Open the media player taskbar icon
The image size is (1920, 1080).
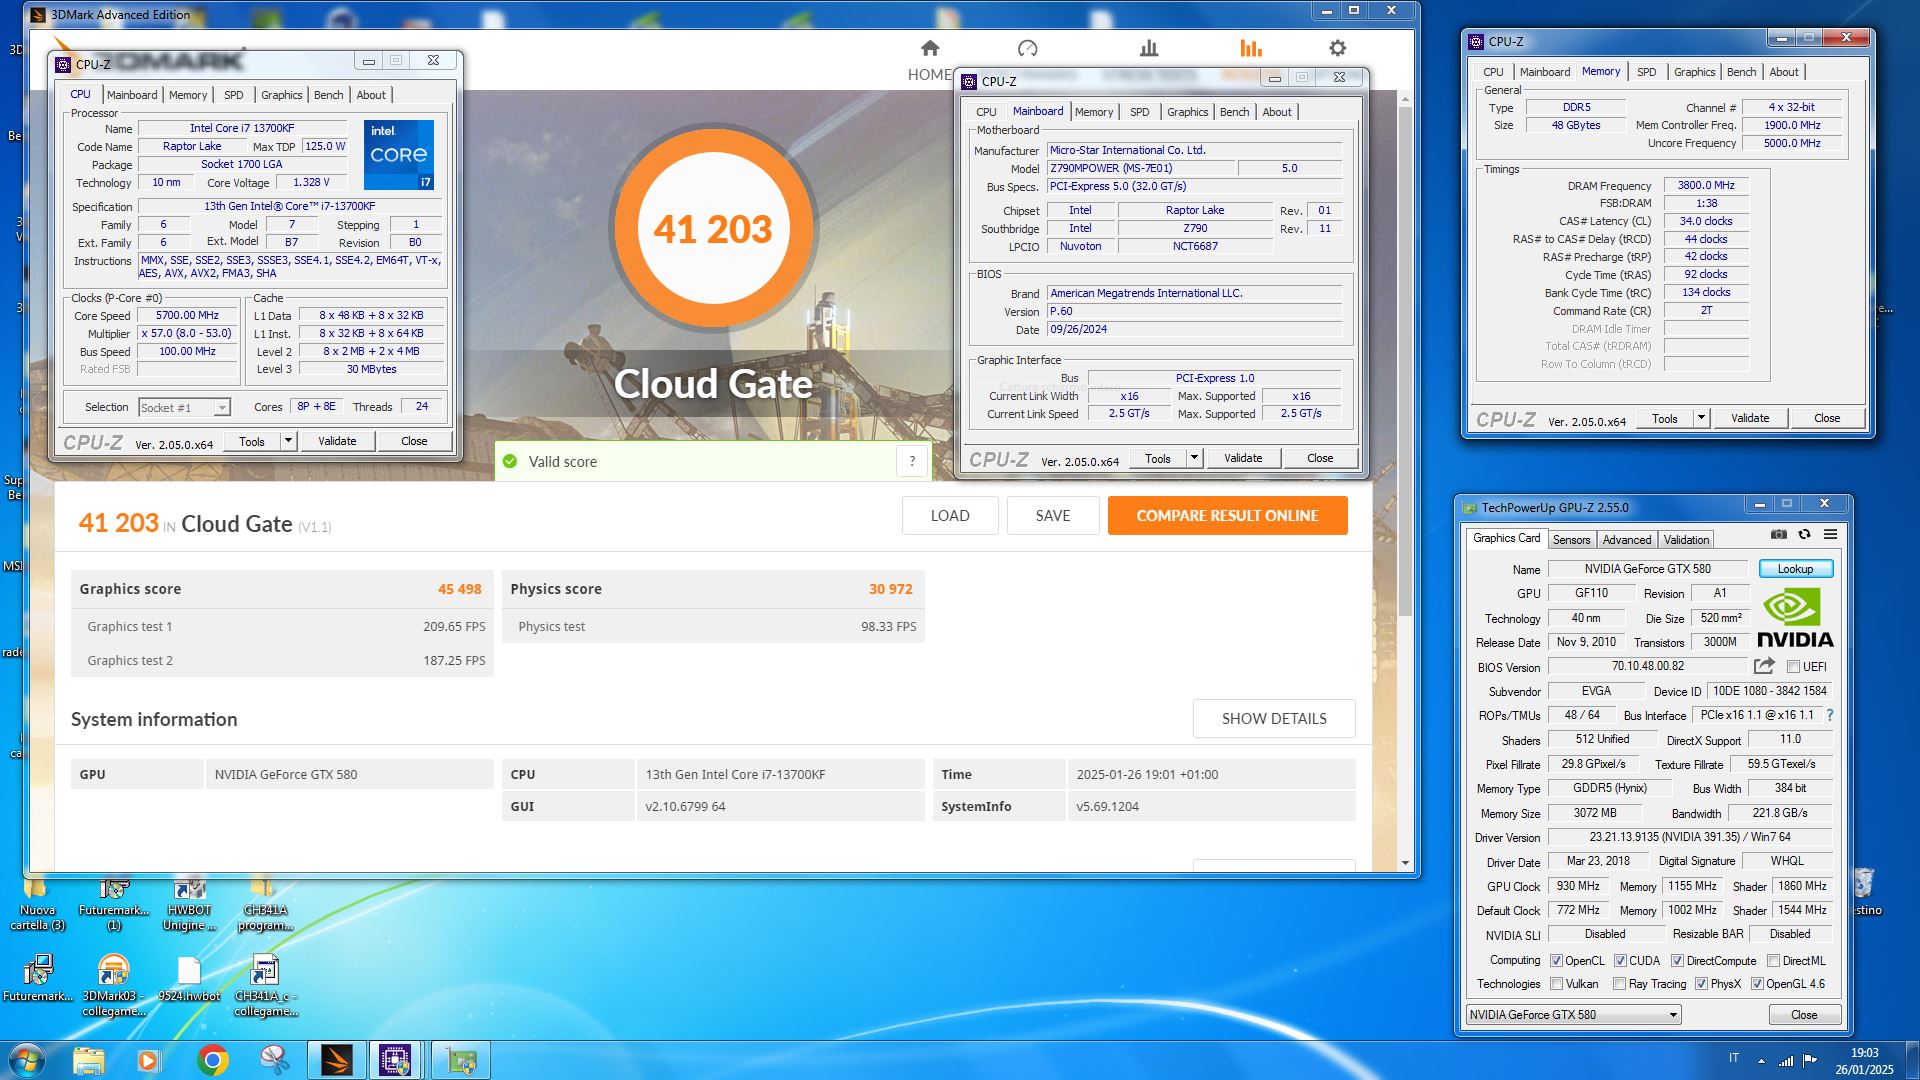tap(149, 1060)
